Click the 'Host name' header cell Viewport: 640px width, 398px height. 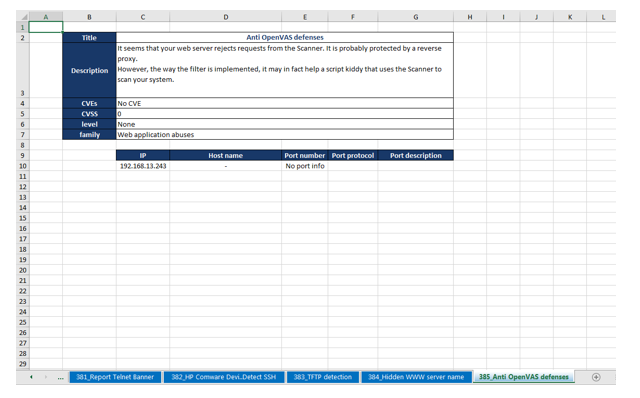tap(225, 155)
